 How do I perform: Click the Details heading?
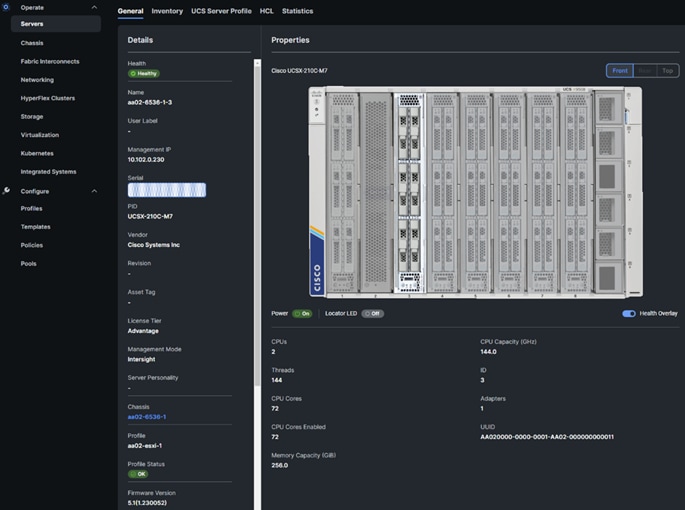pyautogui.click(x=140, y=40)
